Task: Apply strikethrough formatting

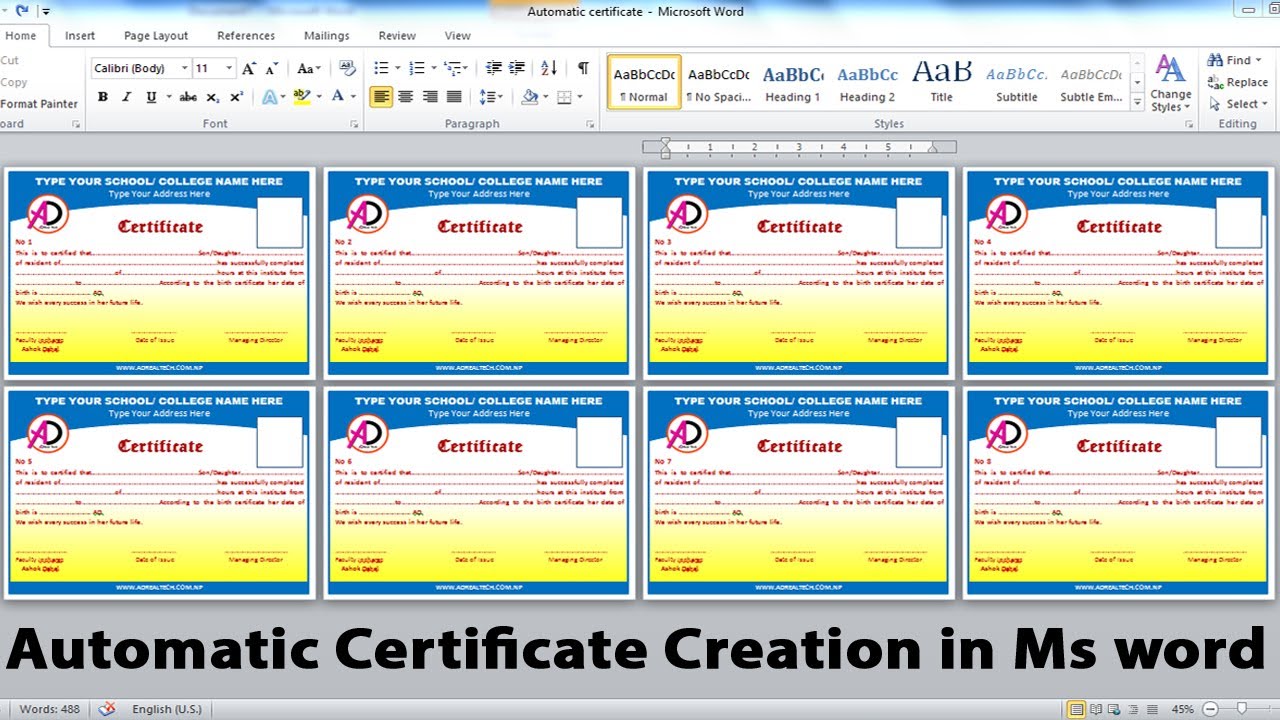Action: coord(188,97)
